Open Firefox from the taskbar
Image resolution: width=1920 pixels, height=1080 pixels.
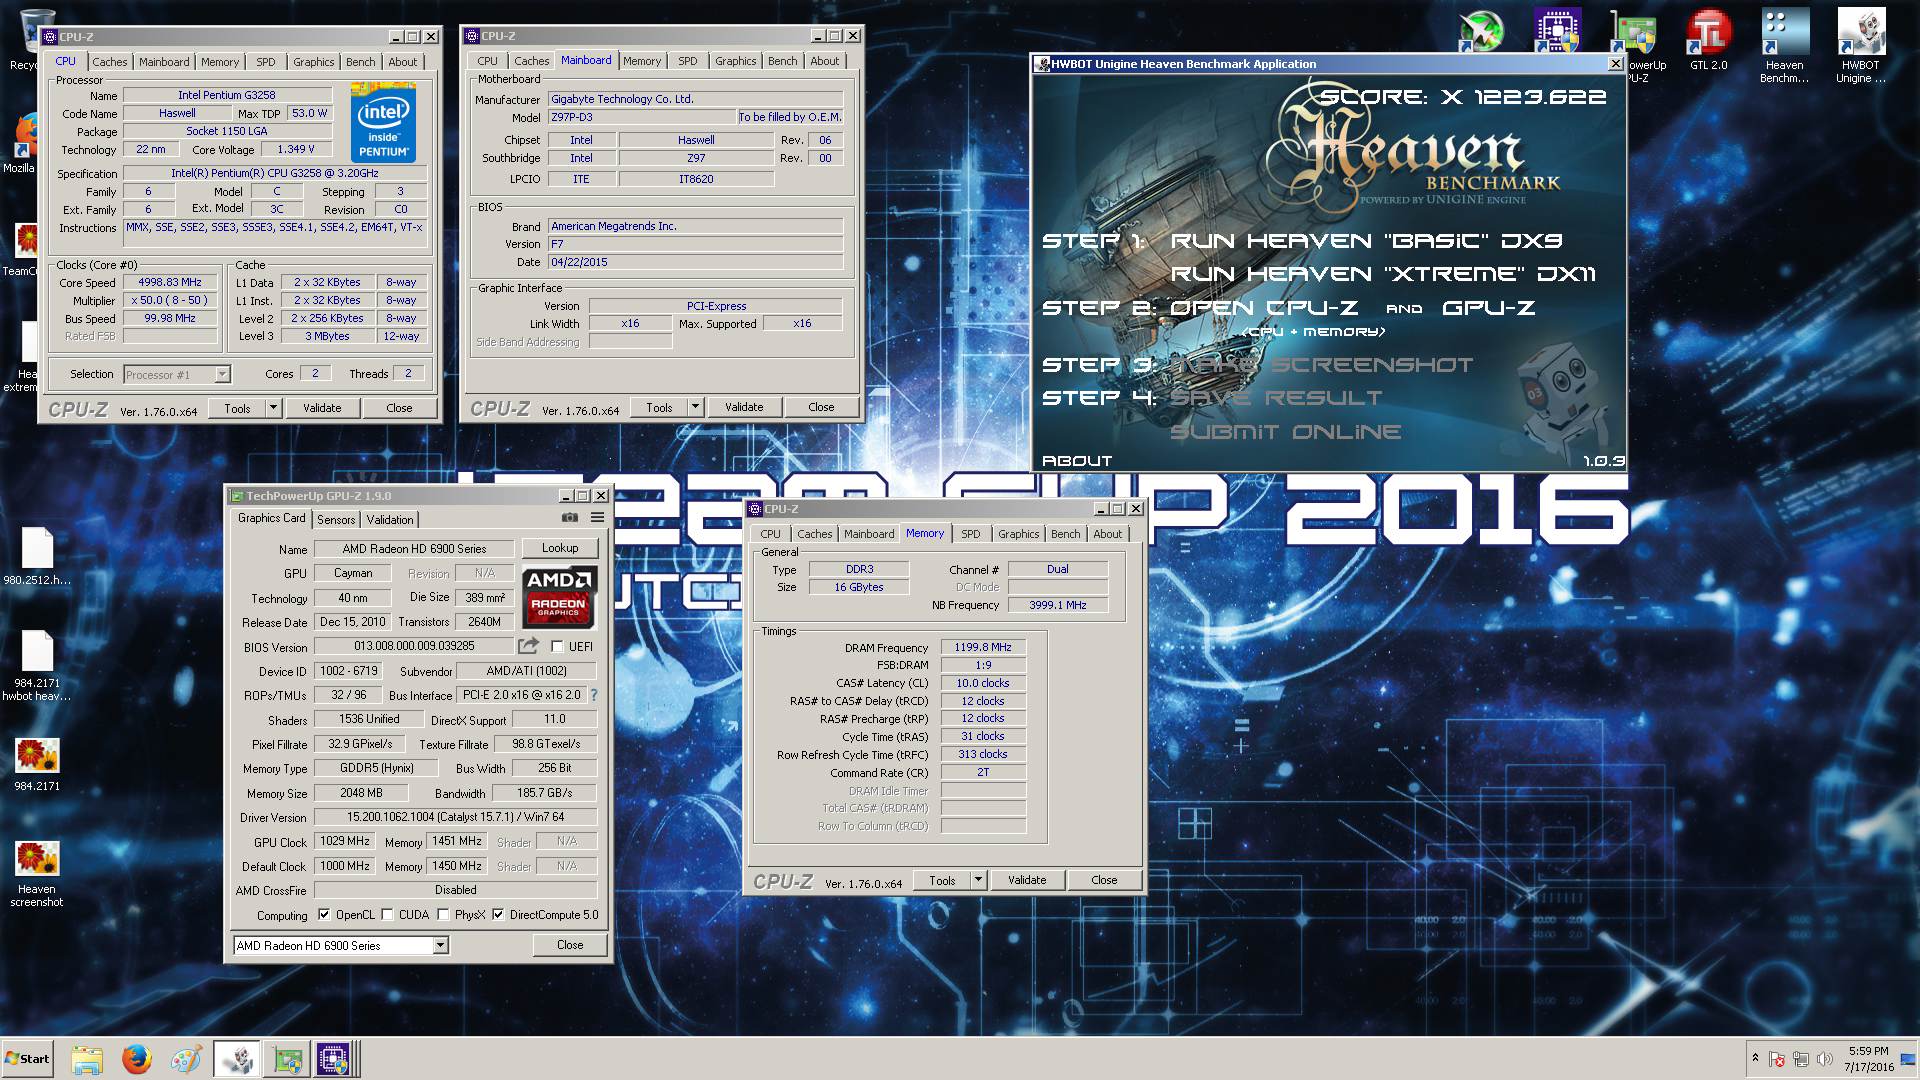(137, 1059)
